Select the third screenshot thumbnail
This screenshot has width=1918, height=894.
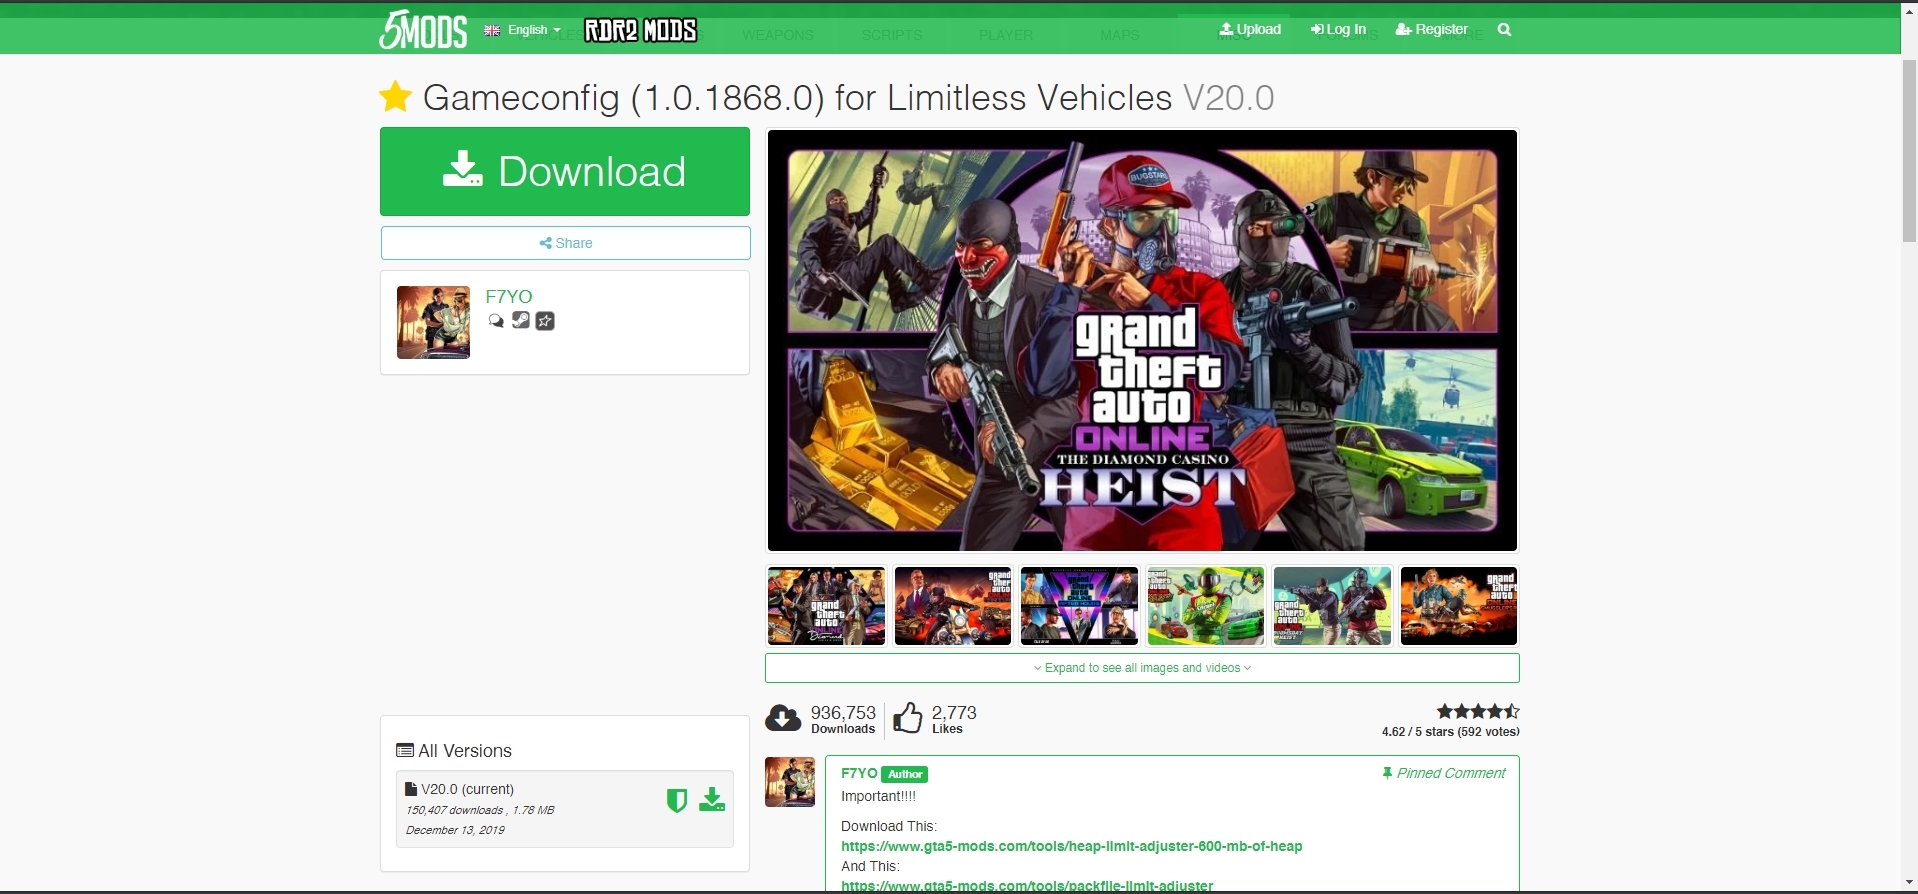(1079, 606)
